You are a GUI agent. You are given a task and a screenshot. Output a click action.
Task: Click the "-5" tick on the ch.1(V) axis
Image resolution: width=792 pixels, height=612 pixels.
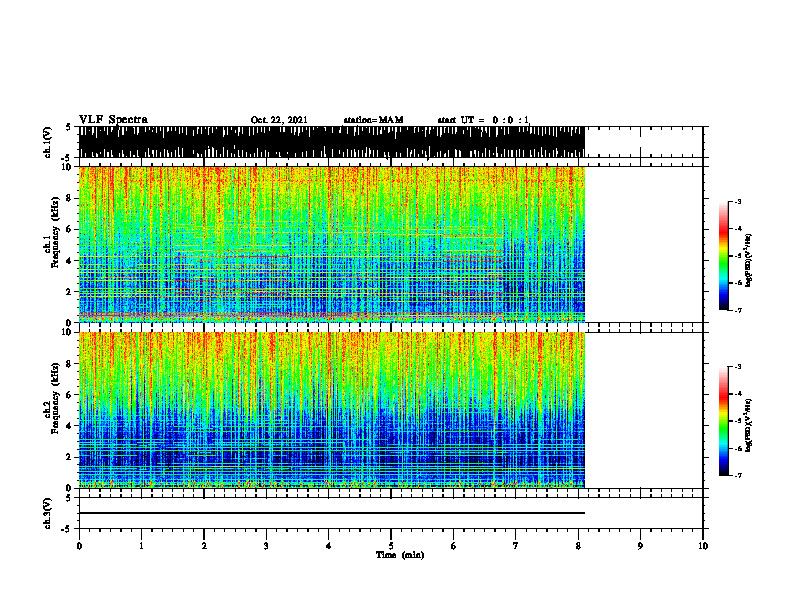pyautogui.click(x=66, y=158)
